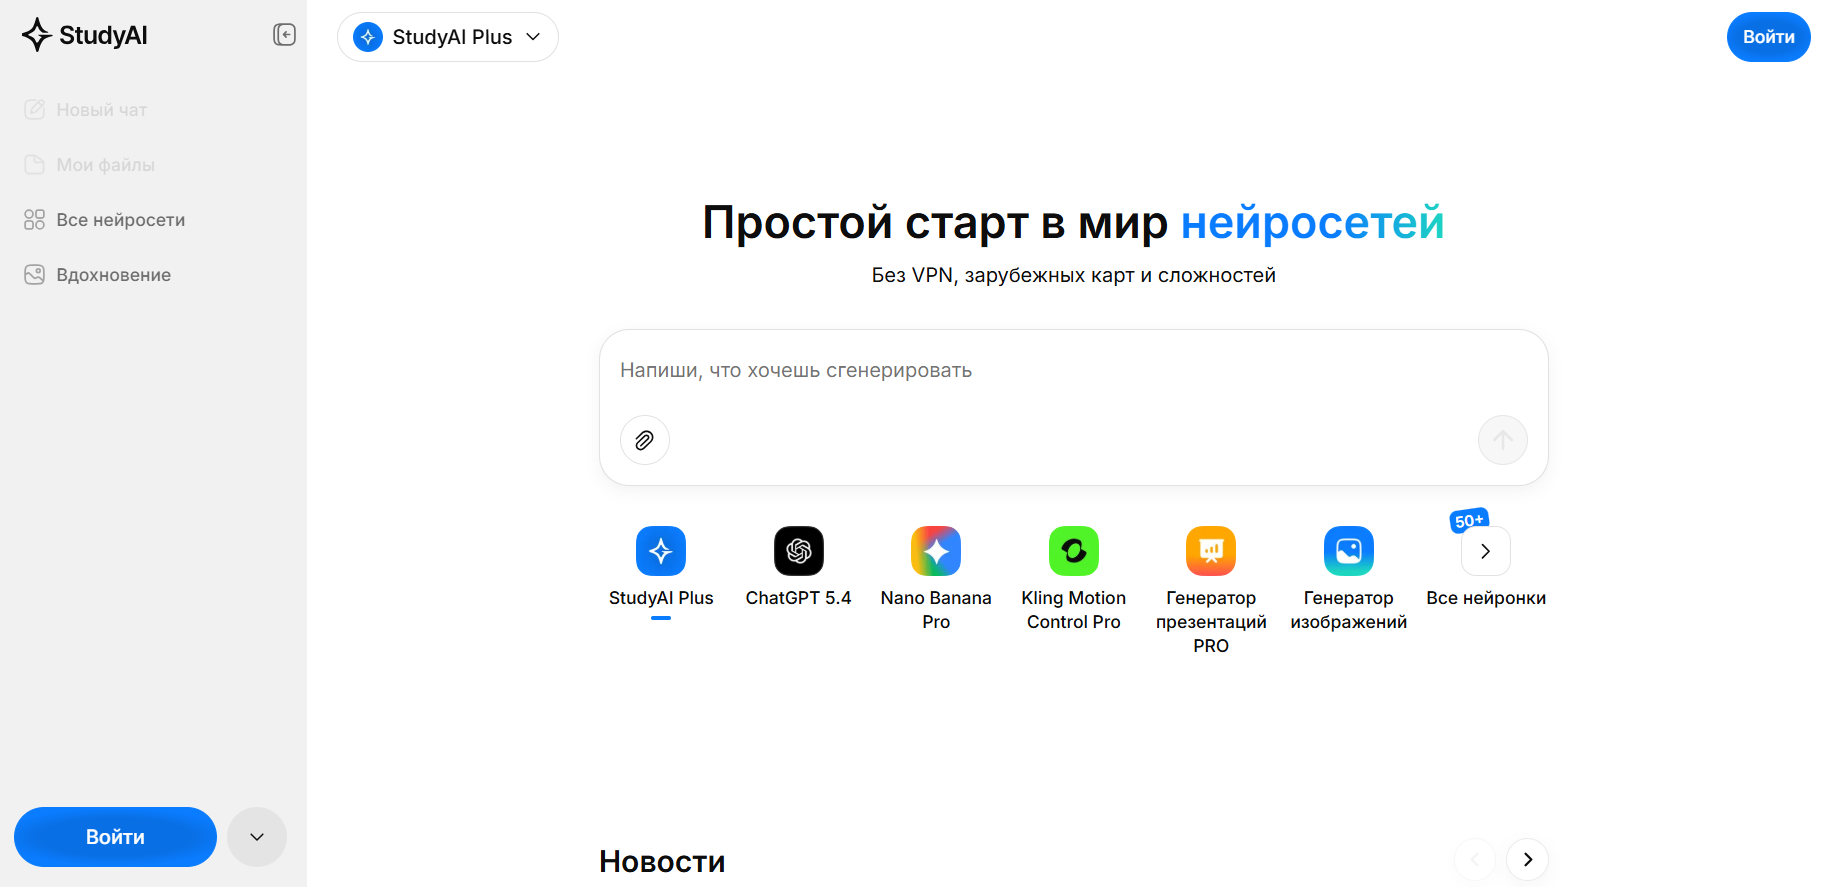Image resolution: width=1831 pixels, height=887 pixels.
Task: Click the Войти button in top right
Action: 1768,37
